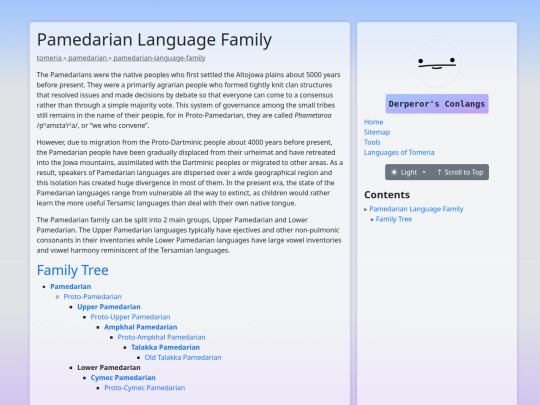Jump to Family Tree in Contents
Viewport: 540px width, 405px height.
pyautogui.click(x=394, y=219)
